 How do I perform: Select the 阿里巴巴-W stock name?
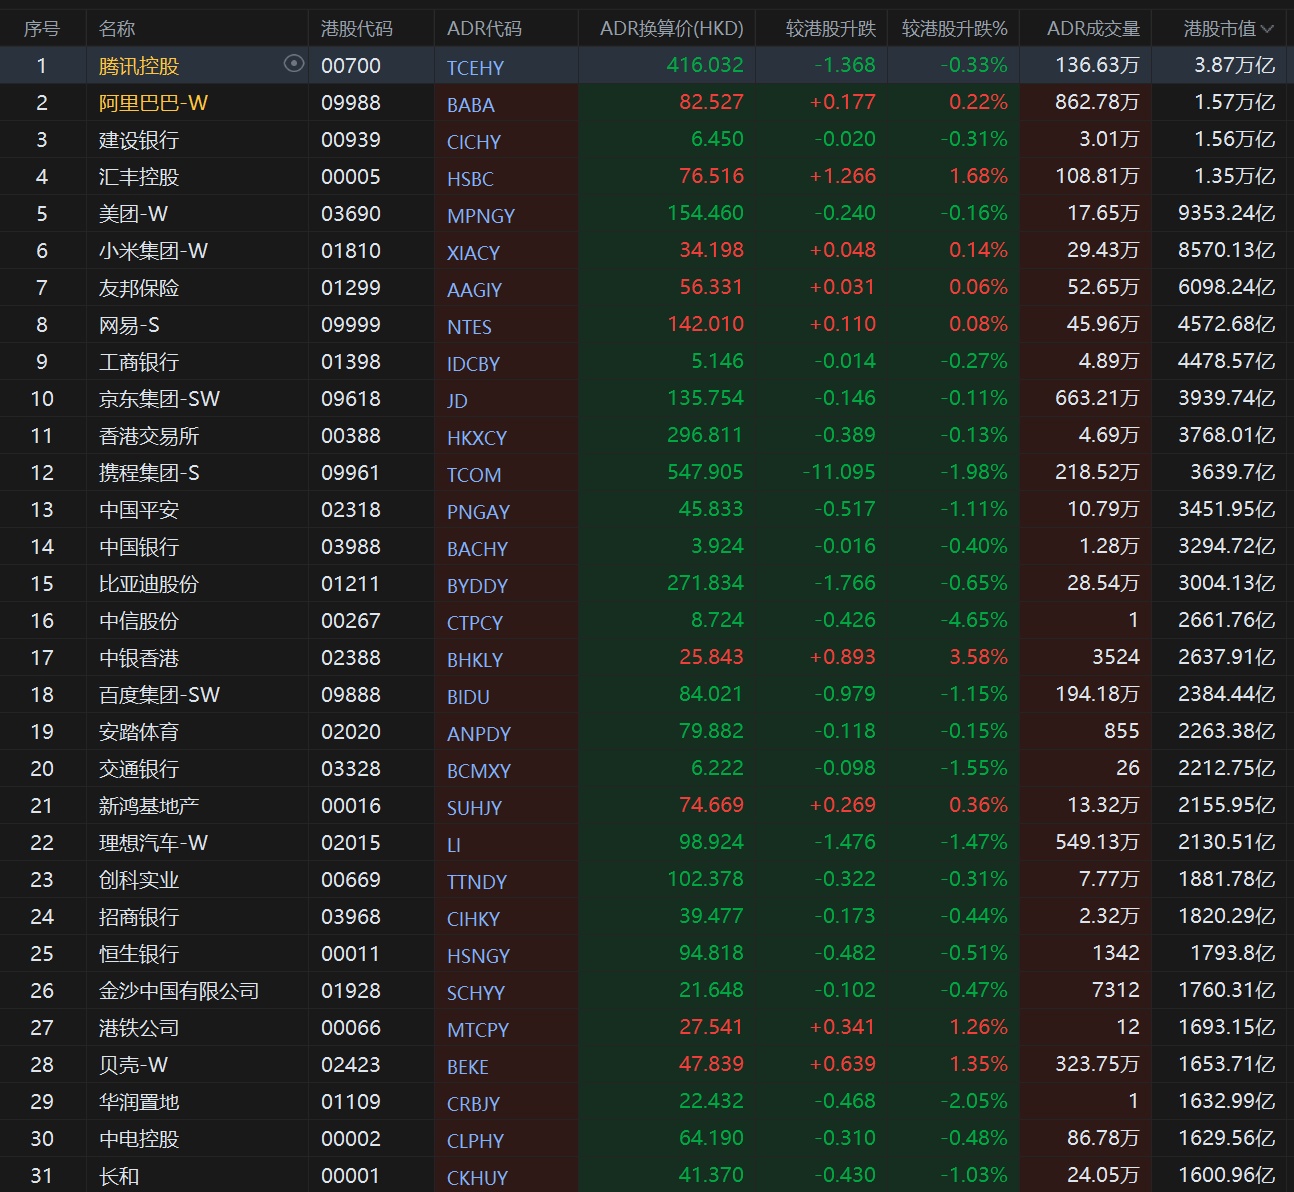[153, 103]
